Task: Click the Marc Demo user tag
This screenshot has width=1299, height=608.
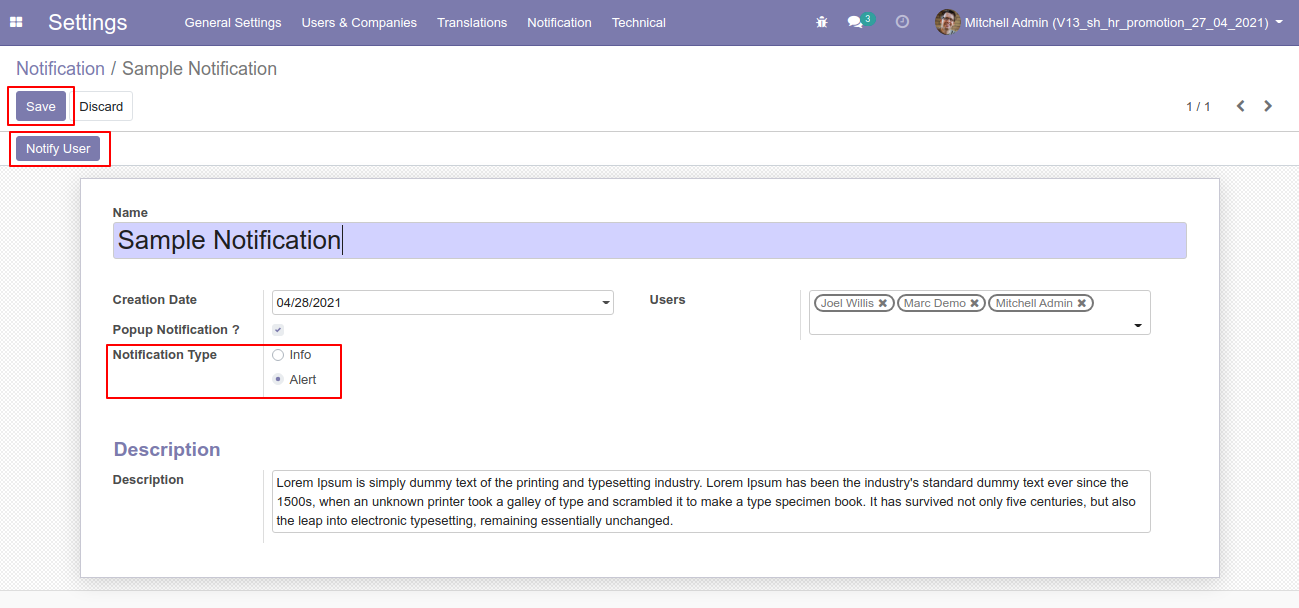Action: tap(941, 303)
